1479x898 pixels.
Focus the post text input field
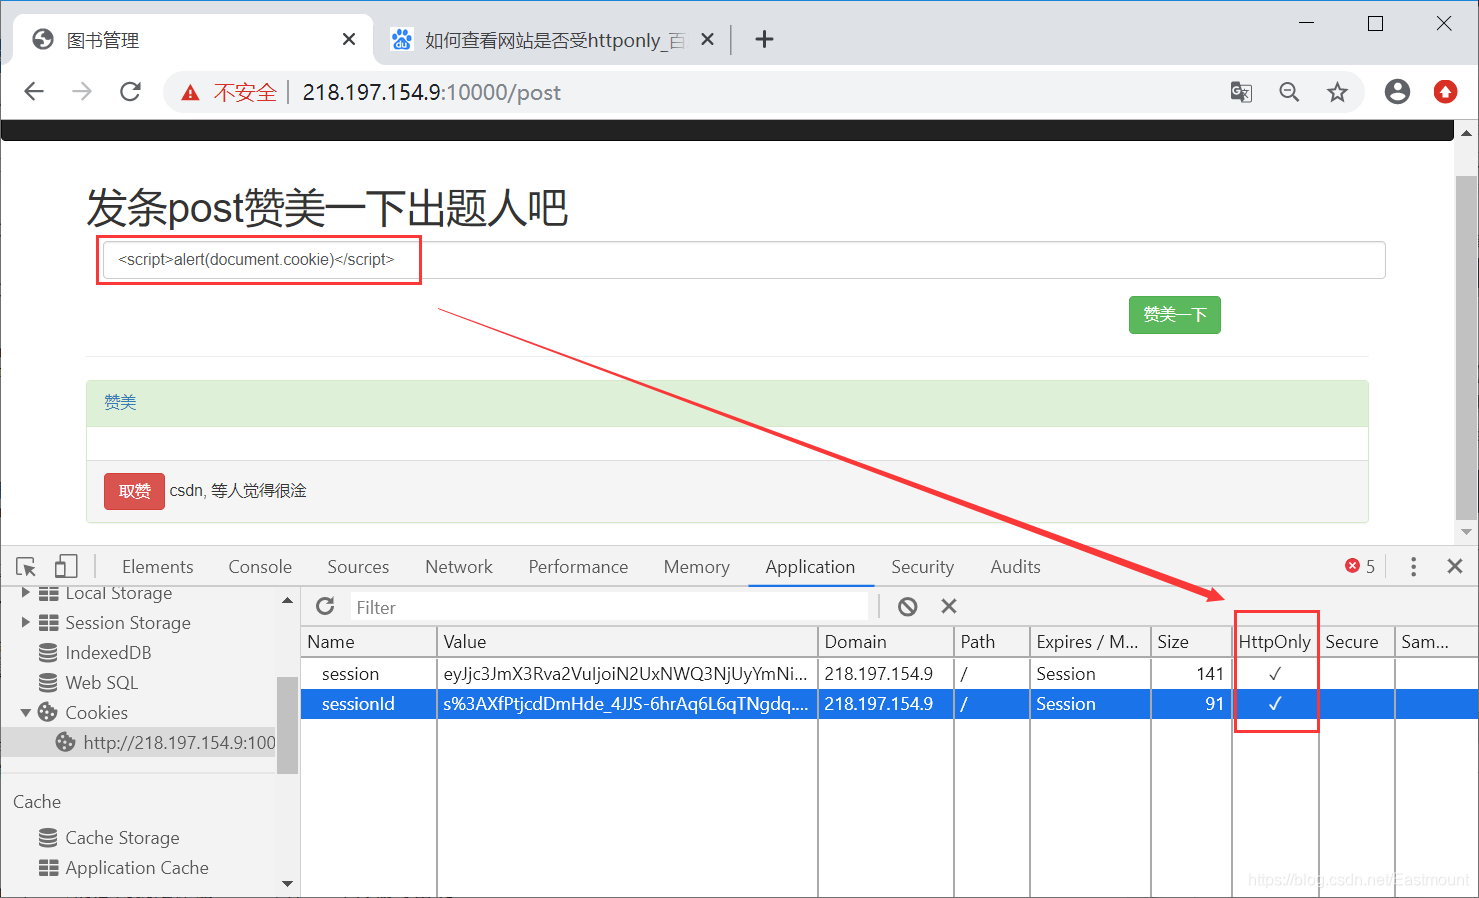(744, 260)
